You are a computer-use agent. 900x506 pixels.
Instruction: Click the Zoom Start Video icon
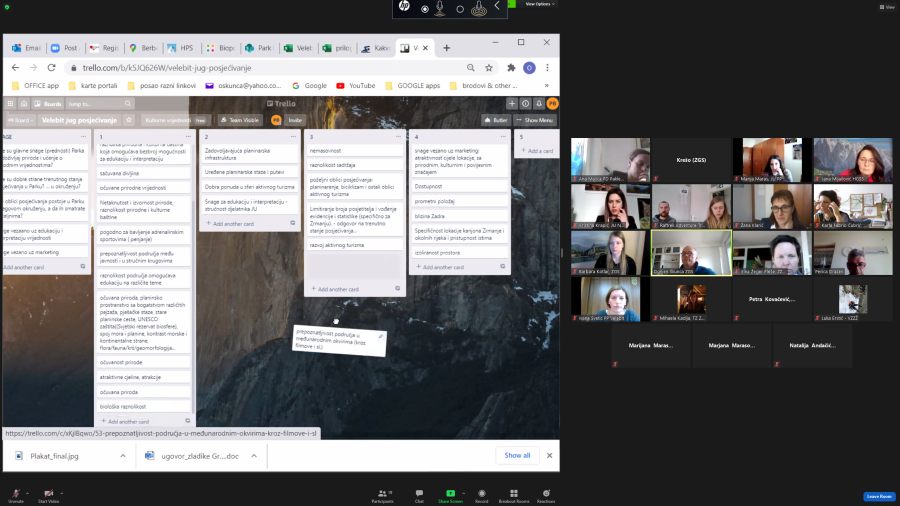pos(49,493)
